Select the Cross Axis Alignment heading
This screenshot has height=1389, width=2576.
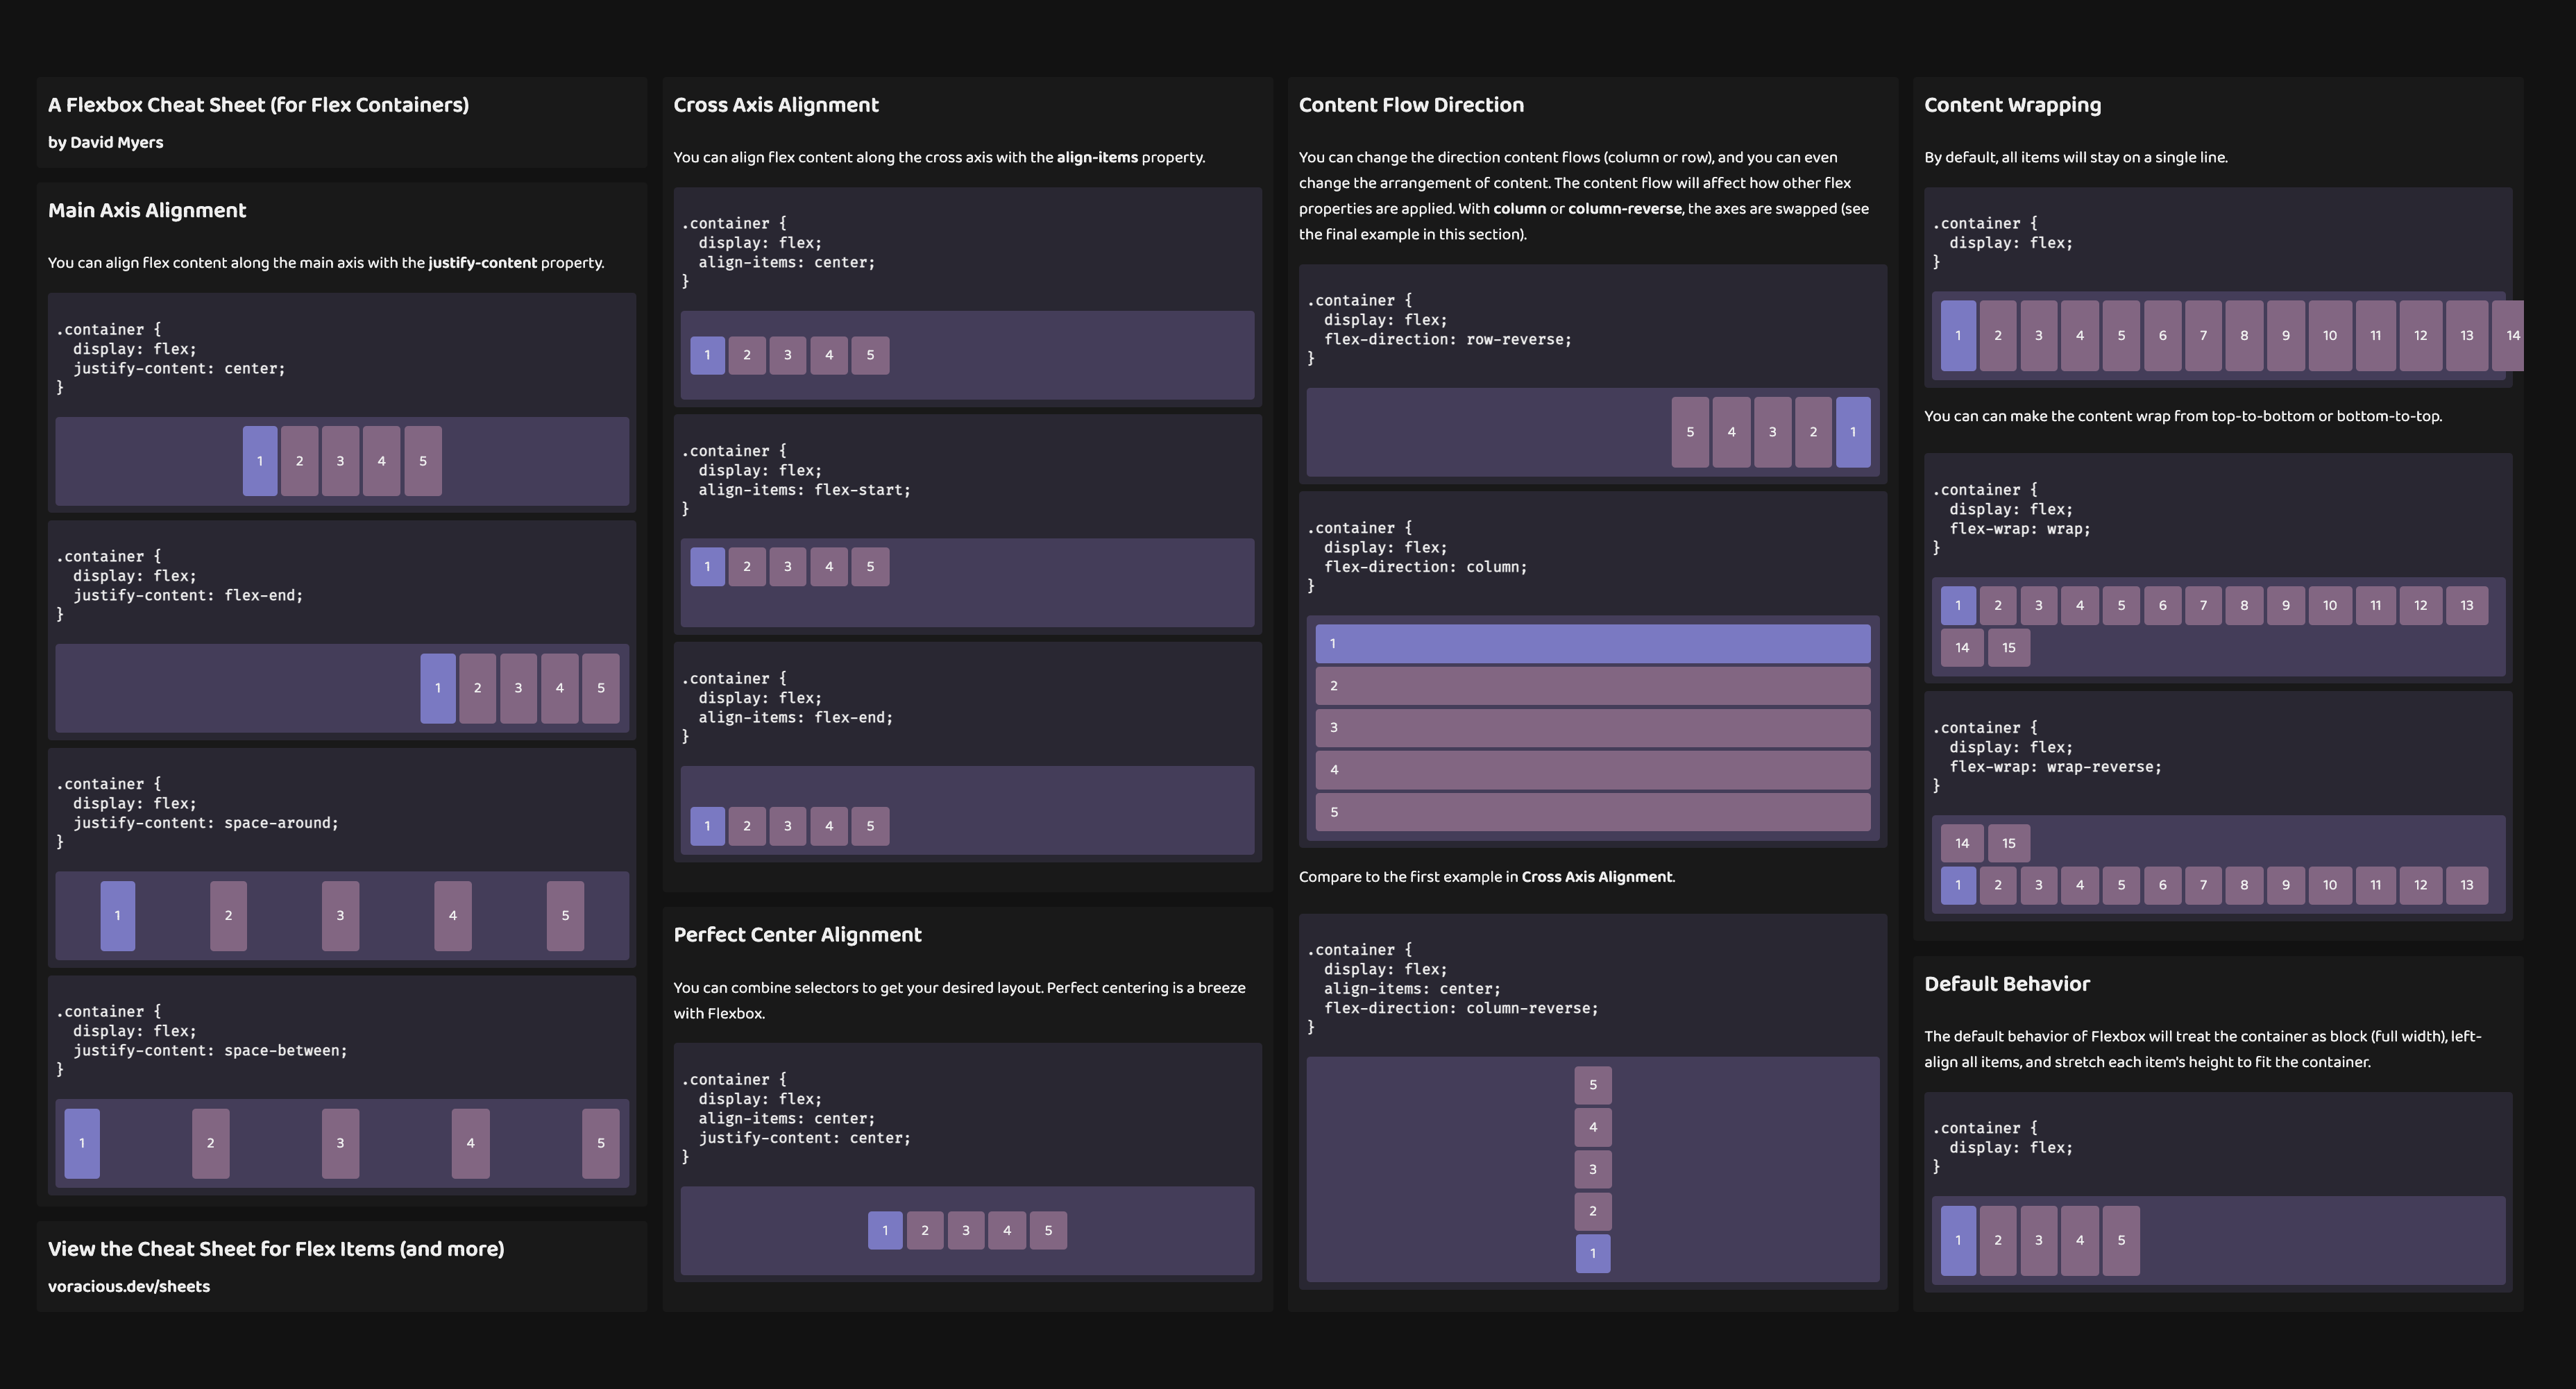click(x=776, y=104)
